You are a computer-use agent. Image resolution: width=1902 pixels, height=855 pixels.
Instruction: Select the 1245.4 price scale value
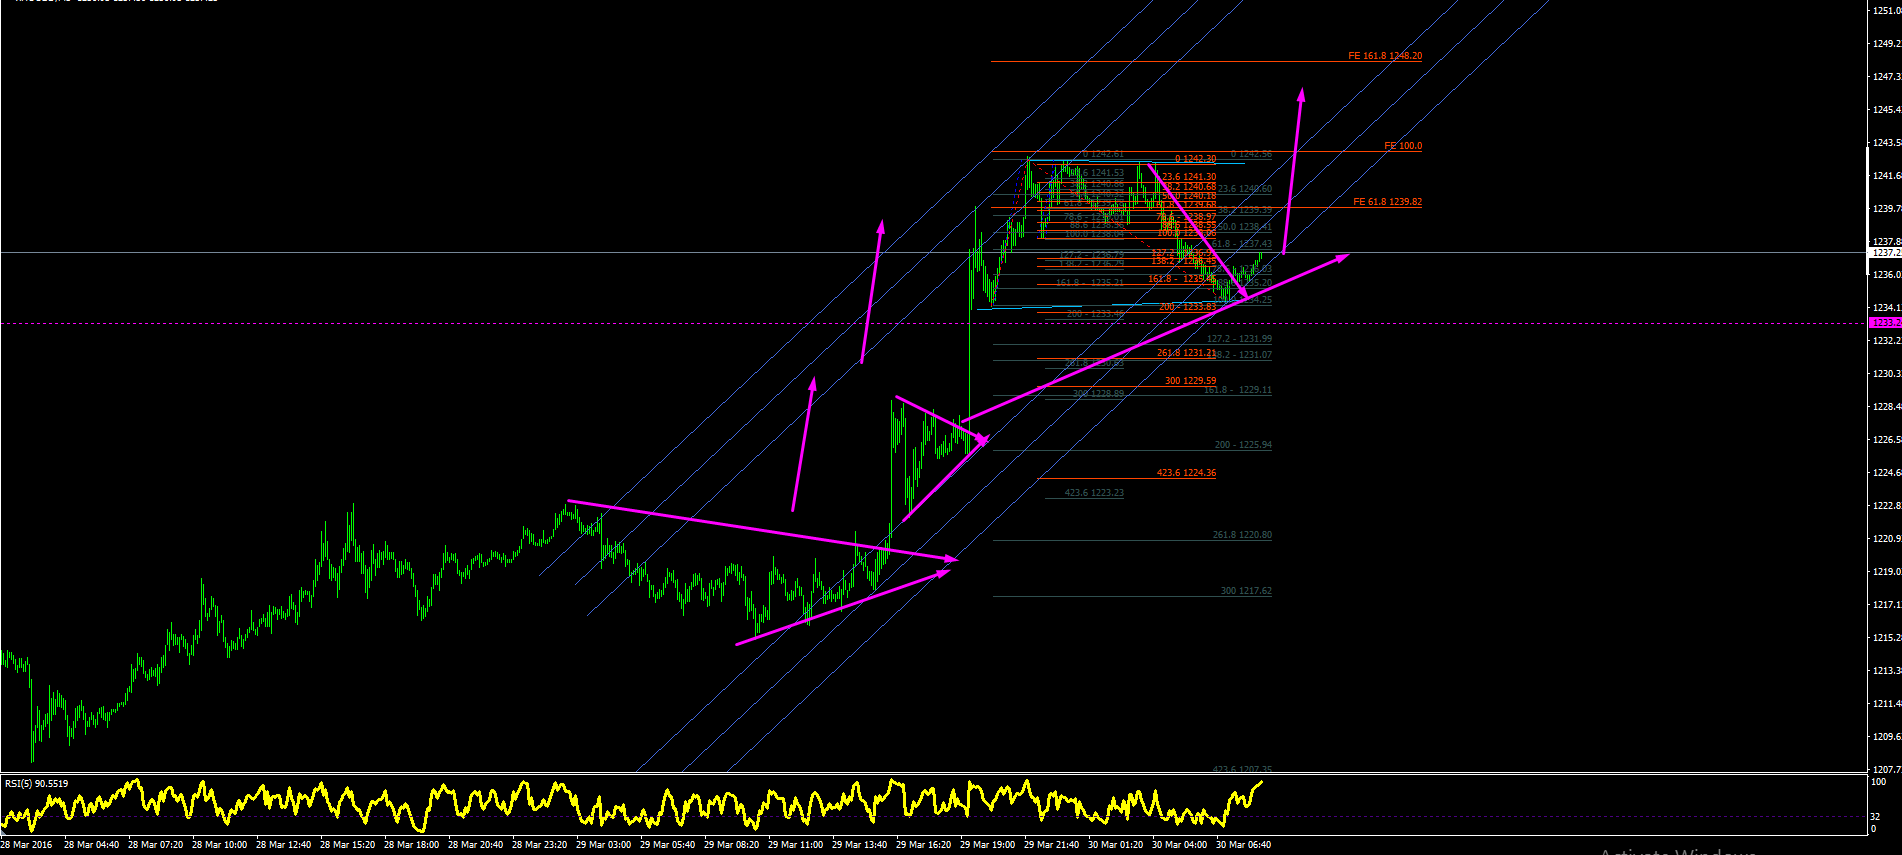(x=1887, y=110)
